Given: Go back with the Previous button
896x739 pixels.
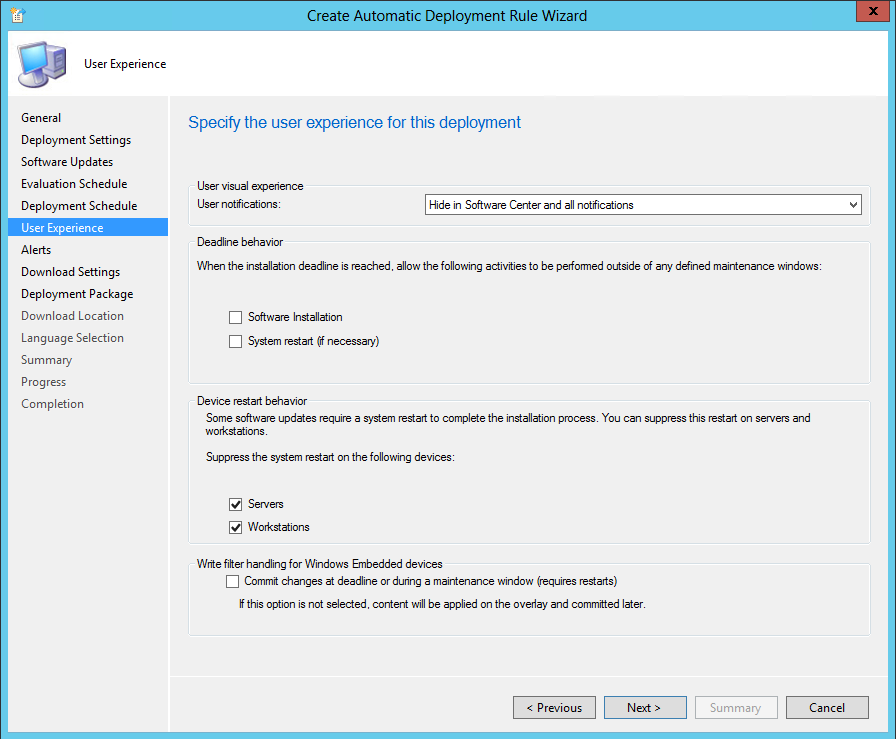Looking at the screenshot, I should [x=554, y=708].
